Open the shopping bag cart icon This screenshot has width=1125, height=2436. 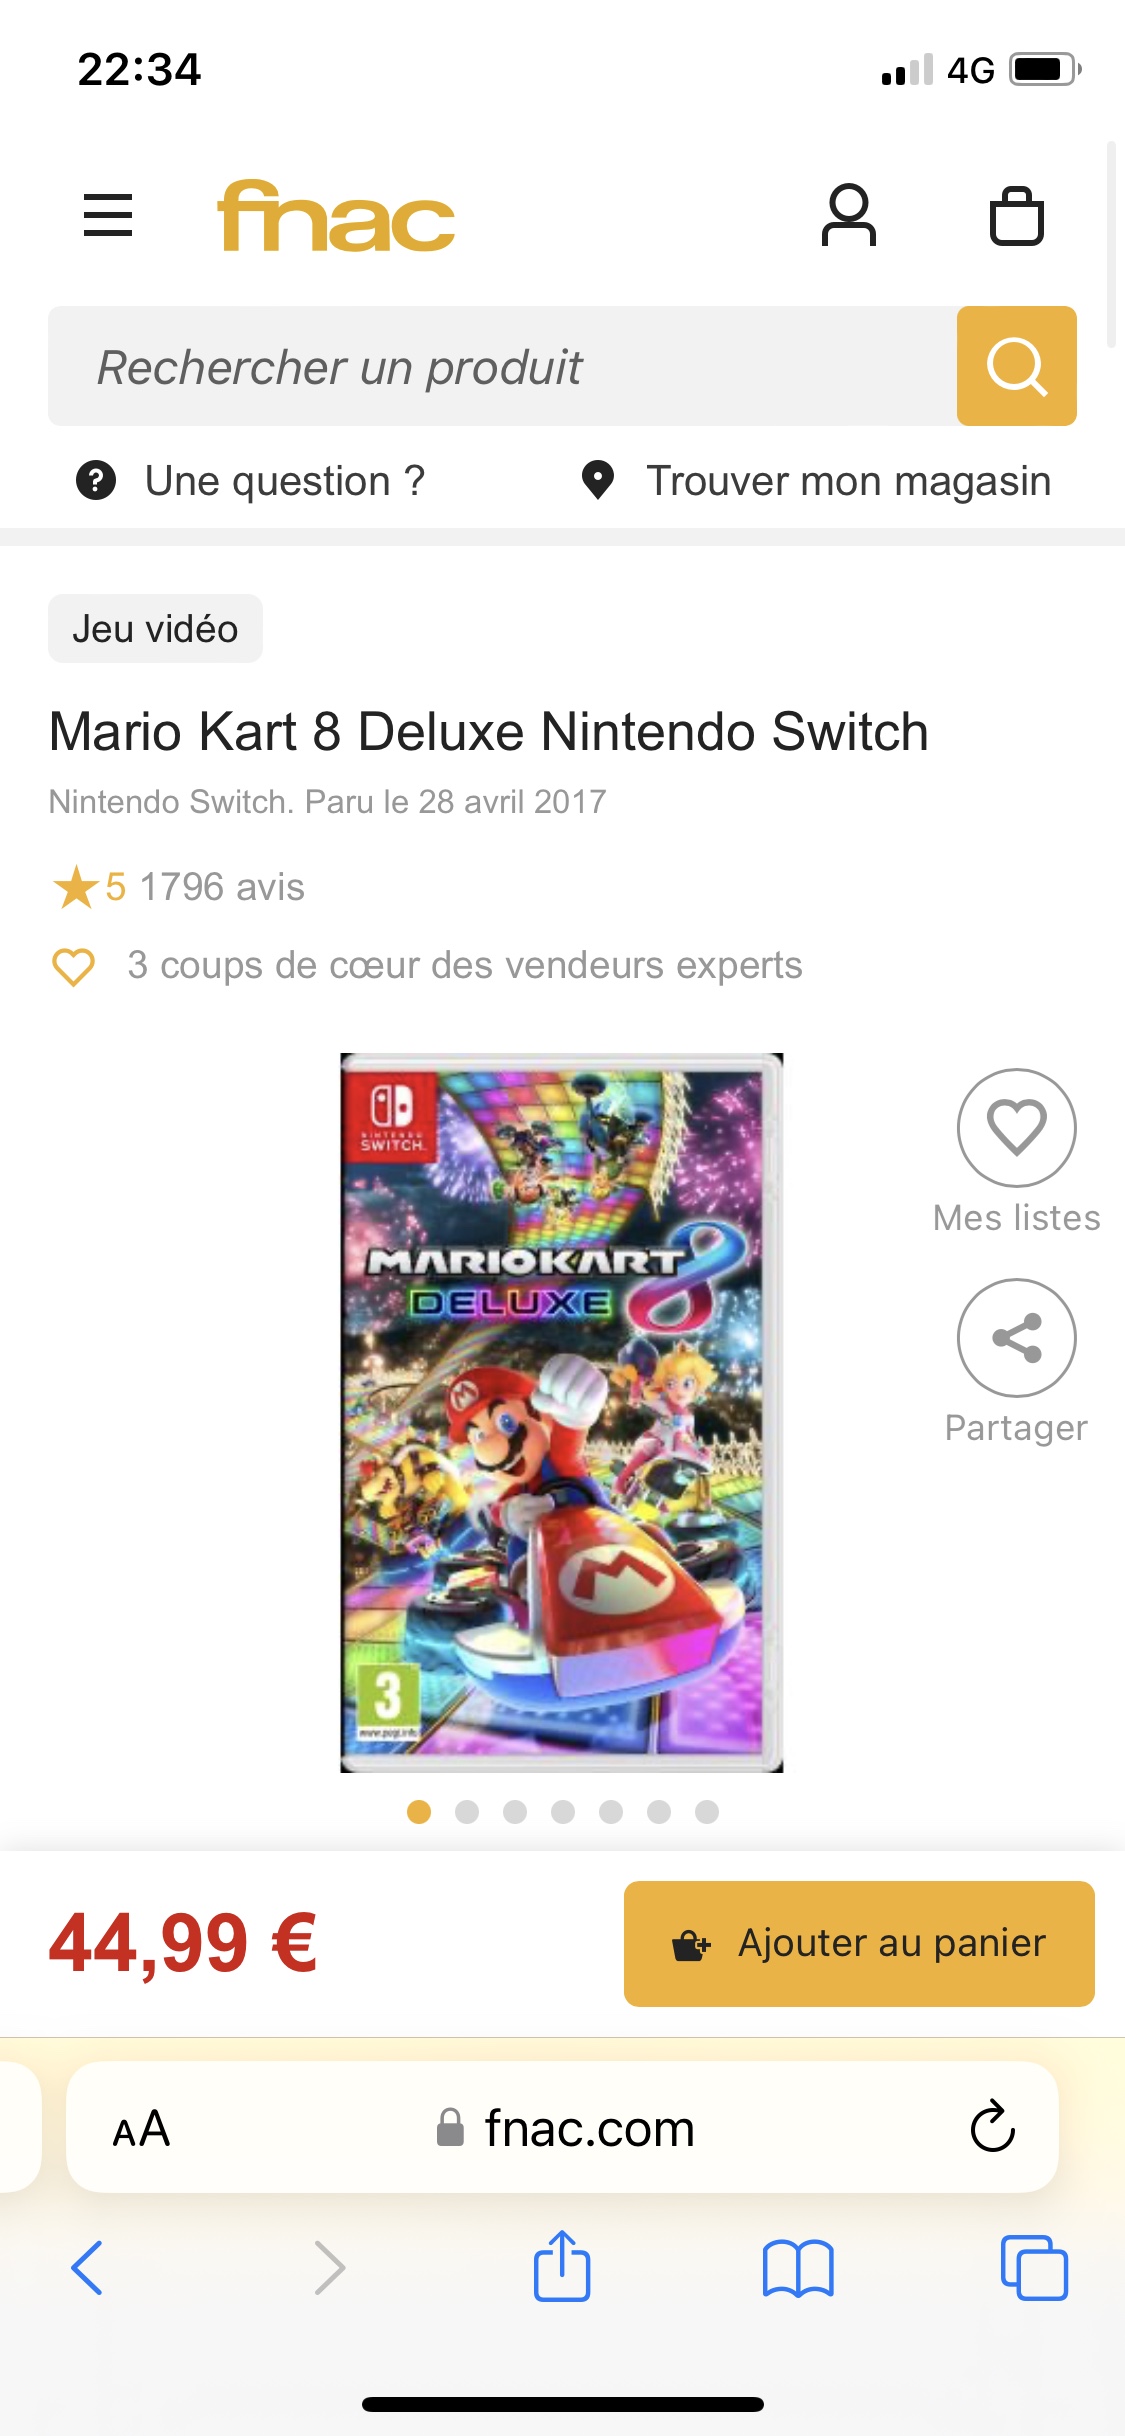click(1016, 216)
